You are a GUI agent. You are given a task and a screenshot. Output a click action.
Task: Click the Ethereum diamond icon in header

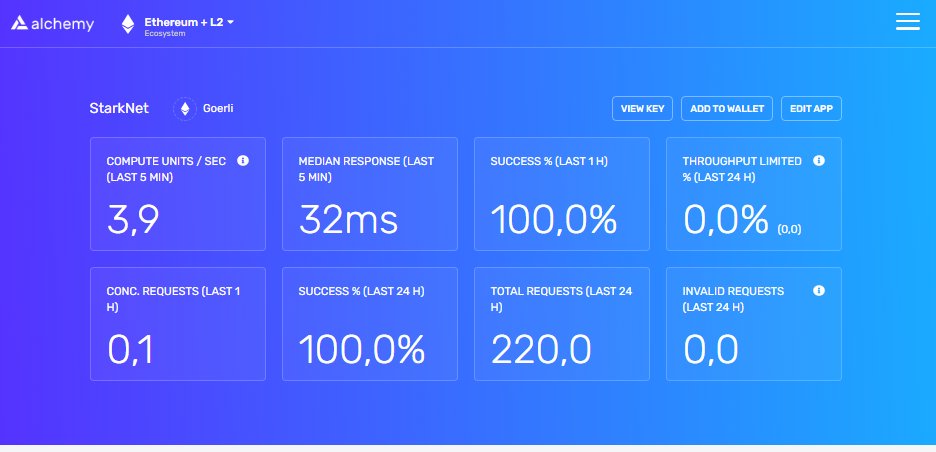[x=128, y=24]
